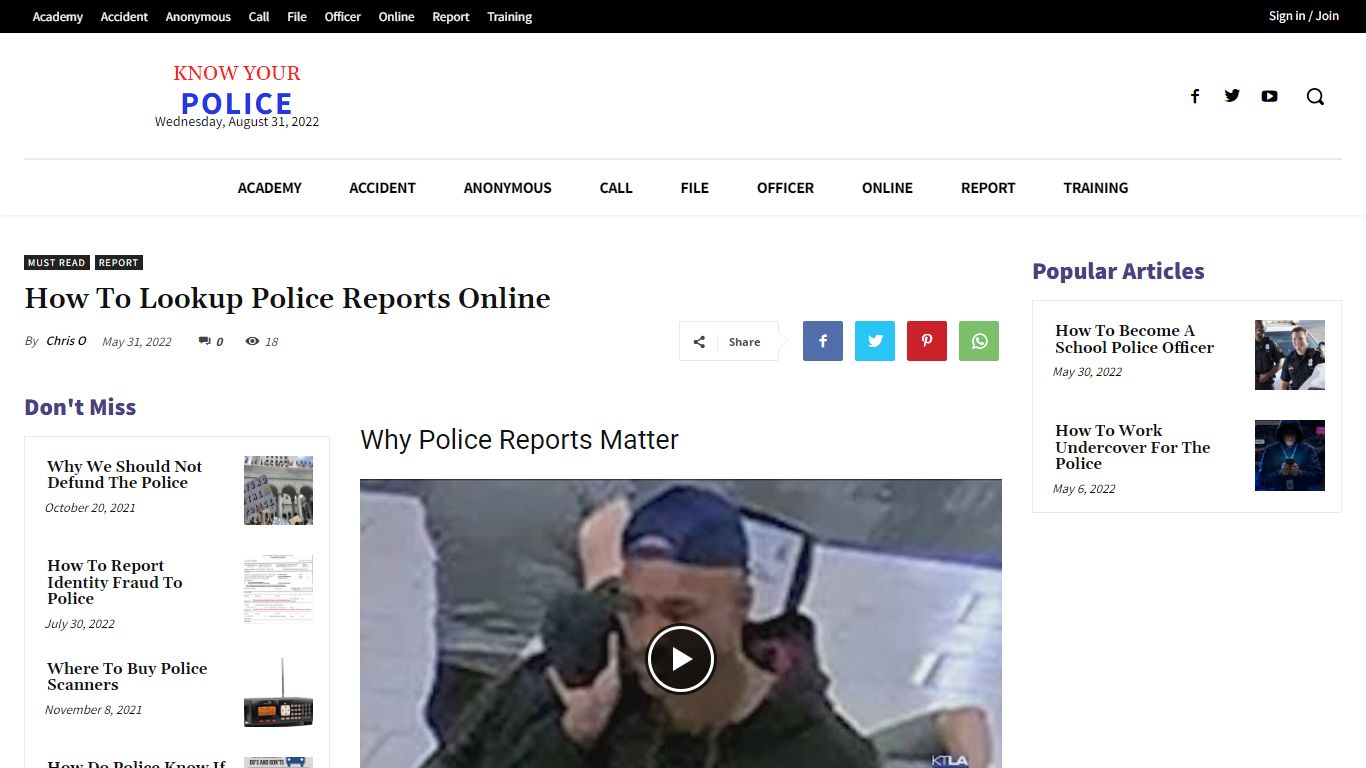Share article on Twitter

[x=875, y=341]
